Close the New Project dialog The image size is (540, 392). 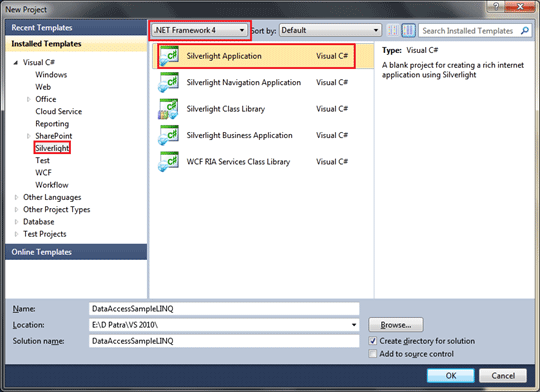click(521, 6)
